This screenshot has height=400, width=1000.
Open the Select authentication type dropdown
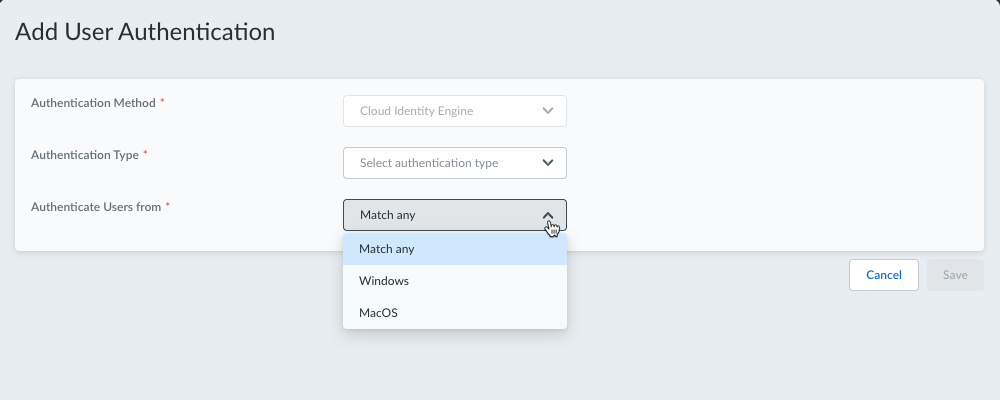pos(455,163)
